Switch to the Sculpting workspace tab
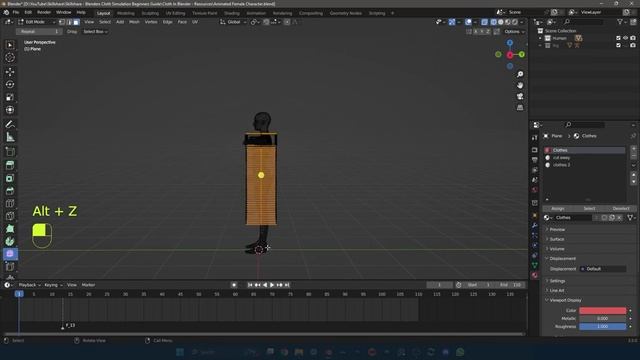Image resolution: width=640 pixels, height=360 pixels. click(x=150, y=13)
